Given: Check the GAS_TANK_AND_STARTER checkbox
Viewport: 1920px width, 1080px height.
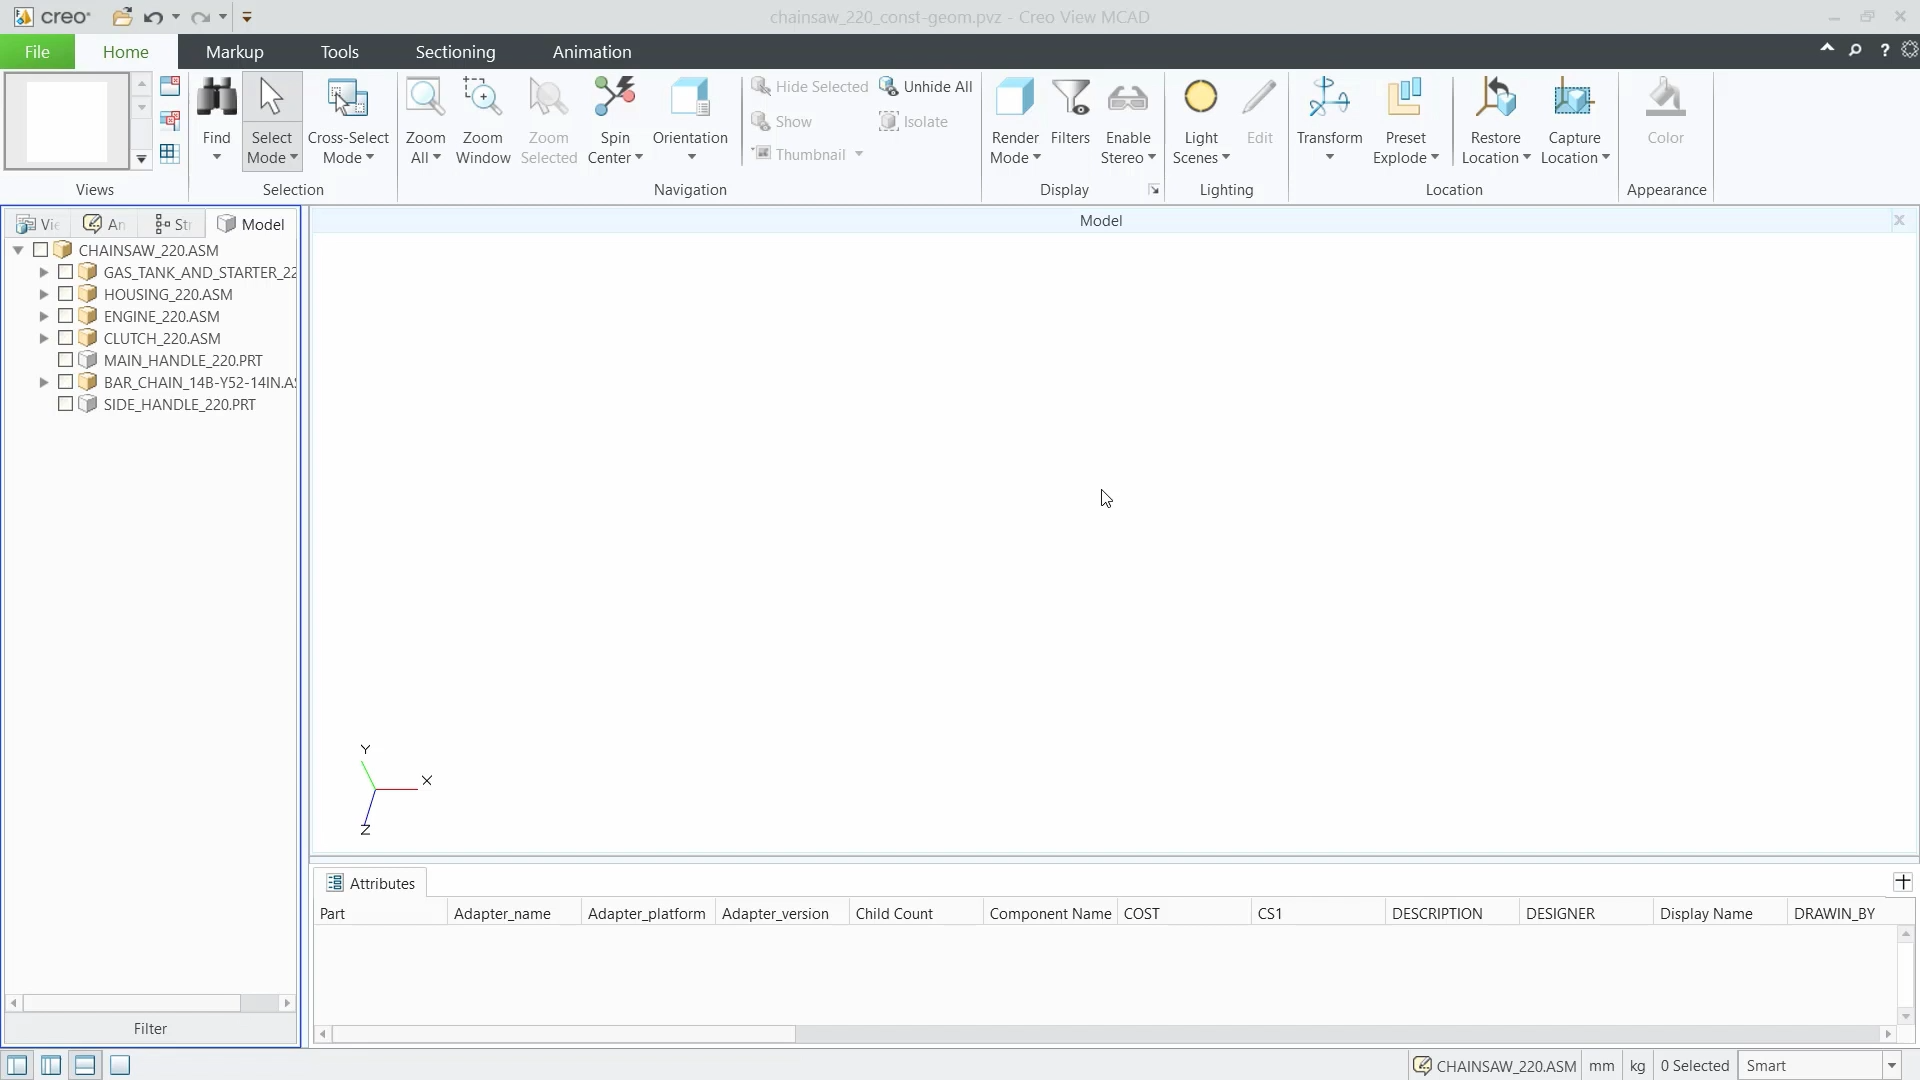Looking at the screenshot, I should coord(65,272).
